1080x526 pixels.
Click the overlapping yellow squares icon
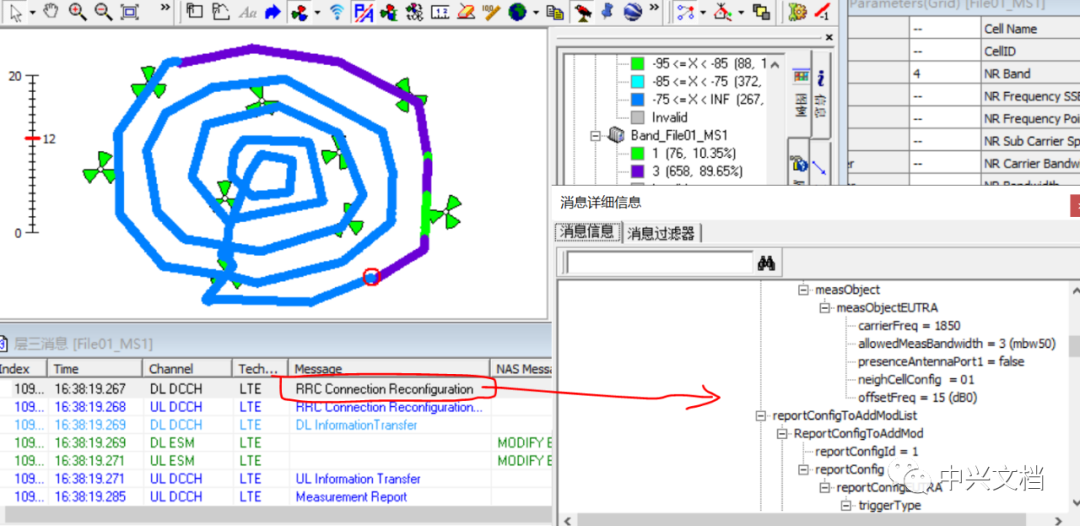click(761, 12)
